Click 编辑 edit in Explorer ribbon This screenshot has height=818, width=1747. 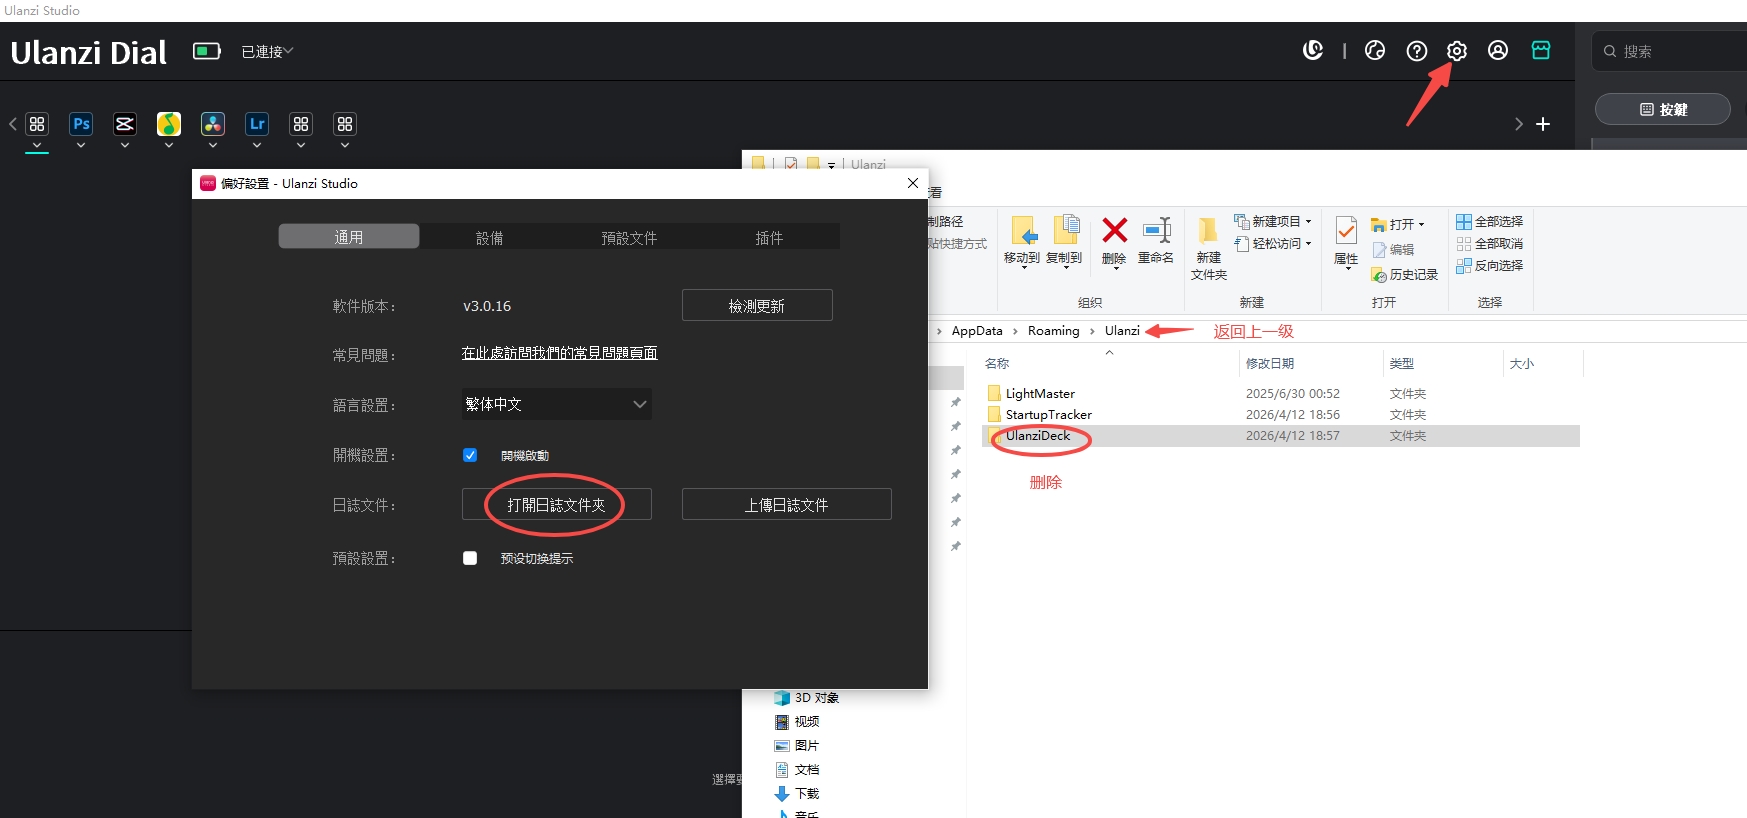1393,249
